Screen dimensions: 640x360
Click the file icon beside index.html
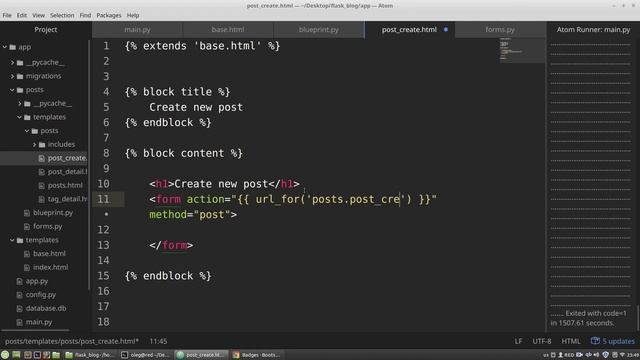(27, 267)
